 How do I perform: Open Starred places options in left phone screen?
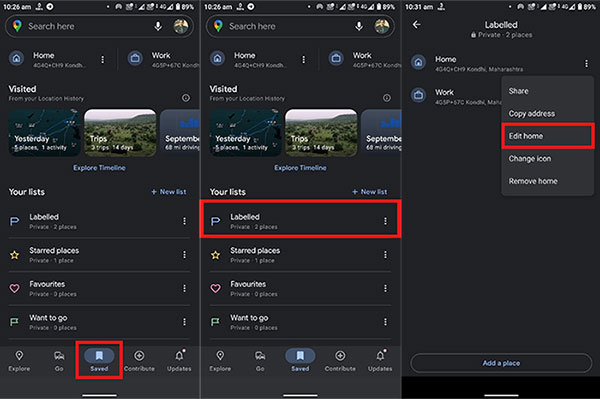point(184,255)
